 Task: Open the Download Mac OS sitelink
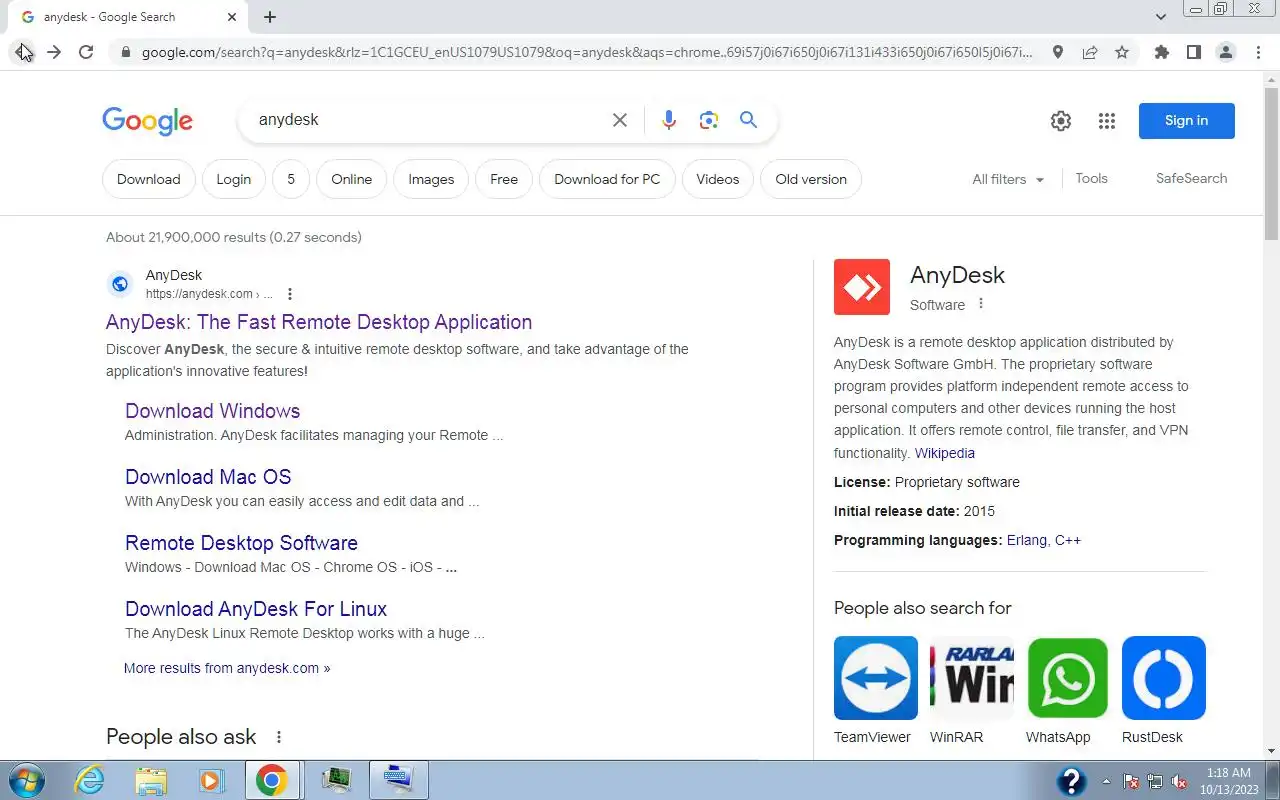pos(208,477)
